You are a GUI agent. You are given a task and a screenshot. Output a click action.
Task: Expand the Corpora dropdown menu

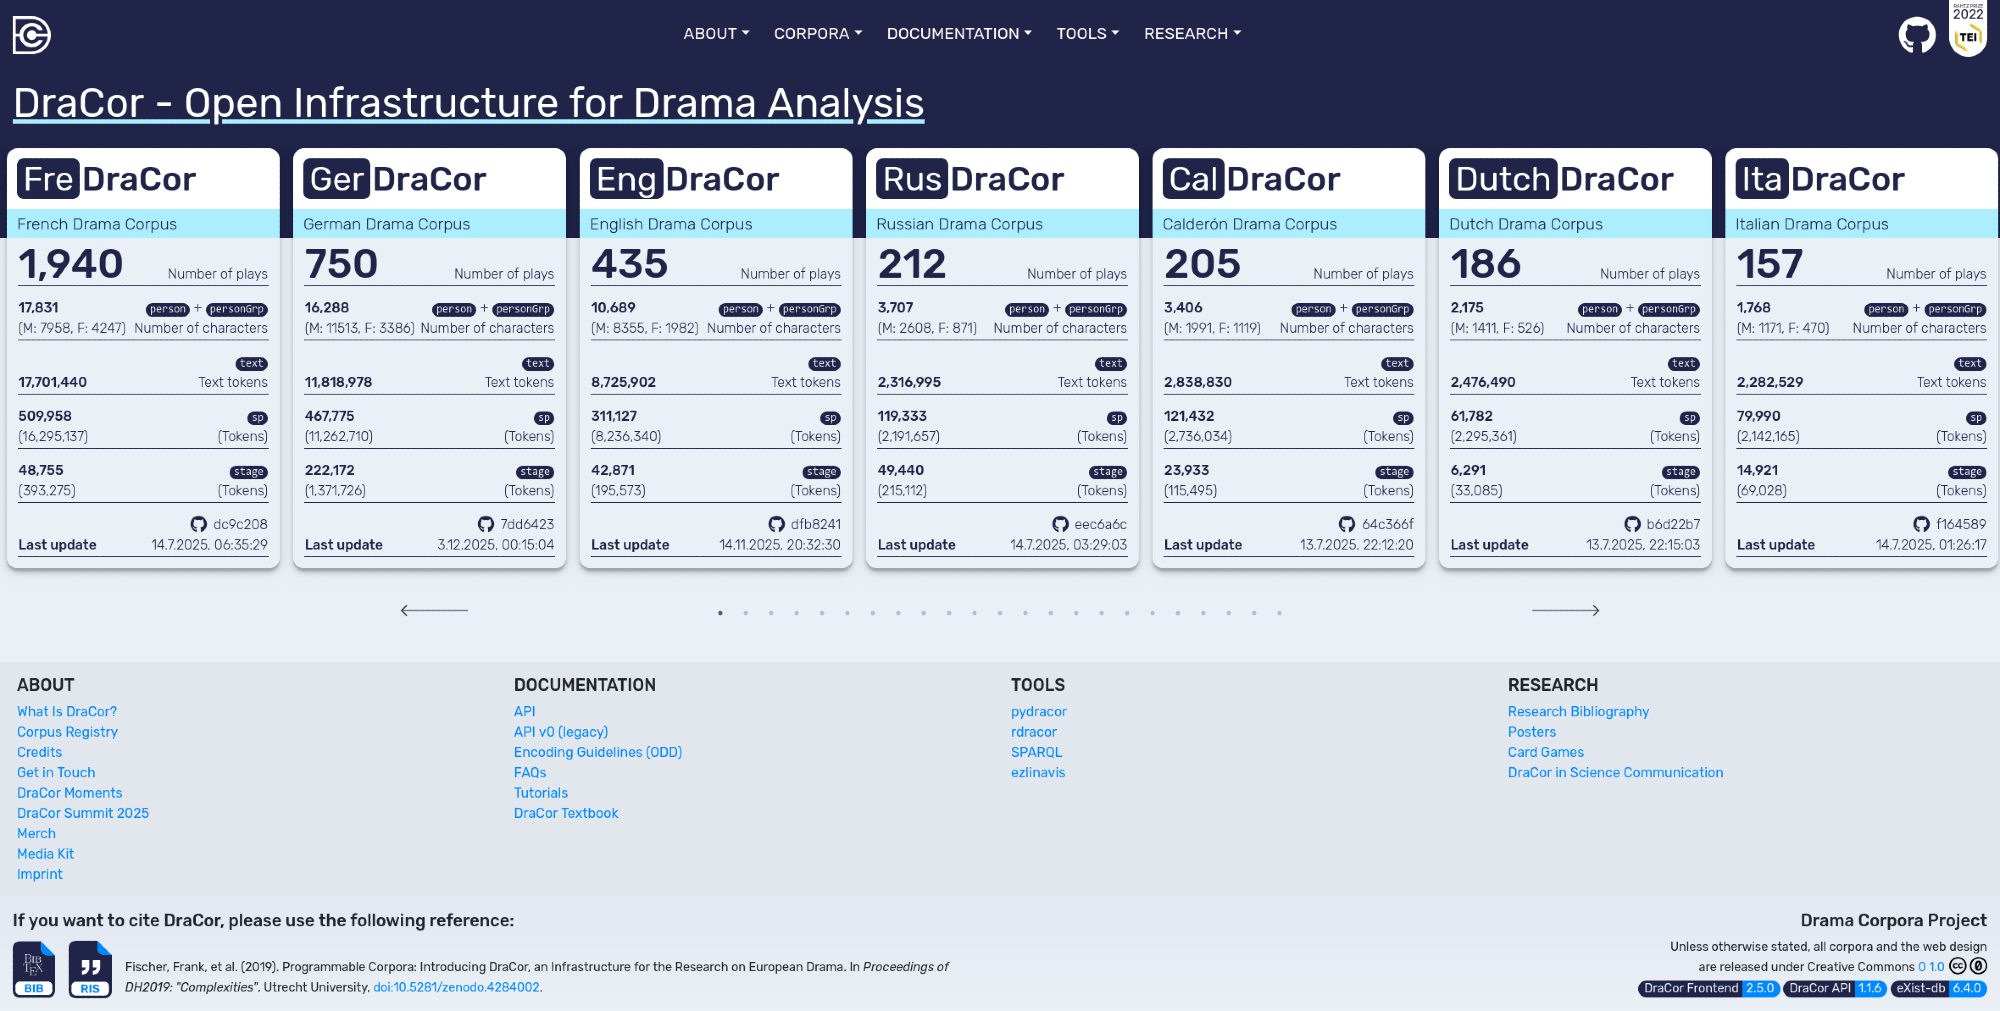817,34
